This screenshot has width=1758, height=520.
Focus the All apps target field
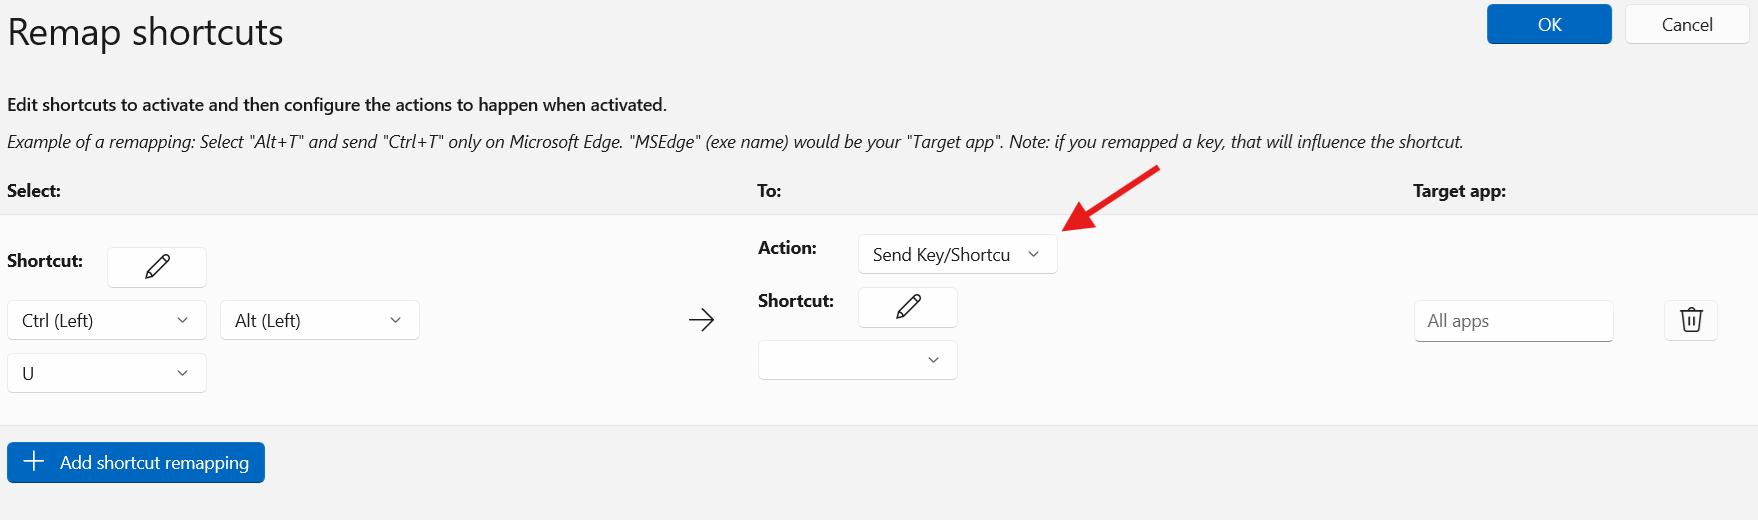point(1512,321)
